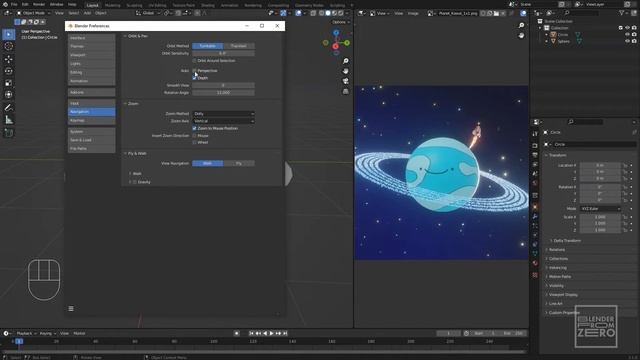This screenshot has width=640, height=360.
Task: Select the Move tool
Action: 8,59
